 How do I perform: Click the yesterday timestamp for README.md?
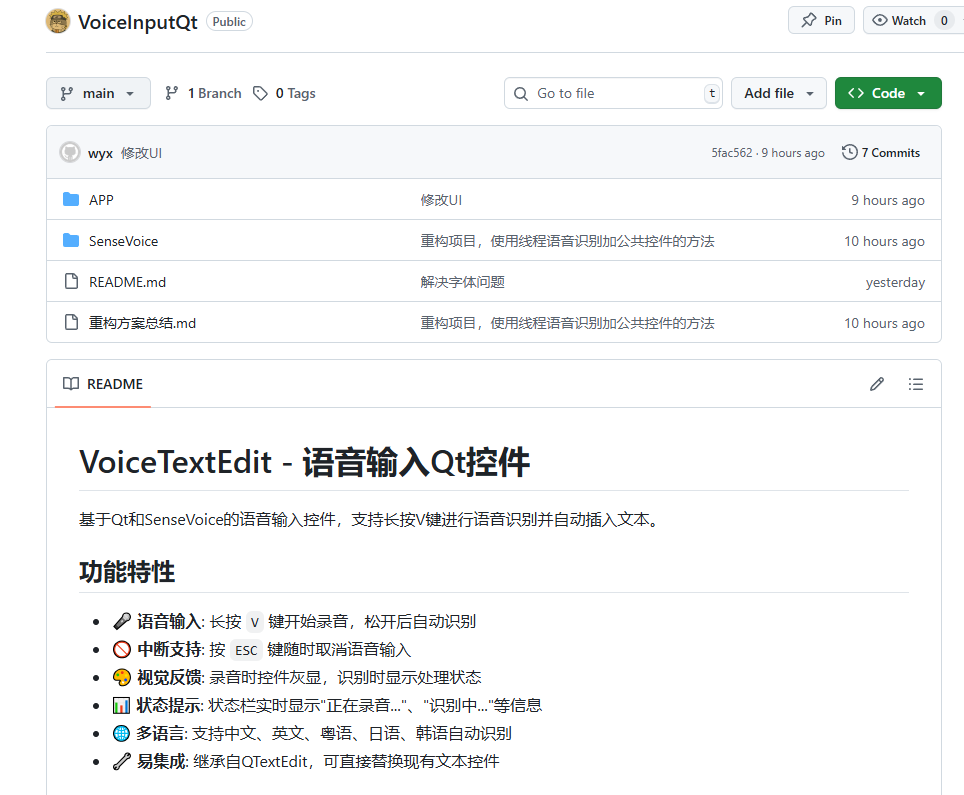pos(895,282)
